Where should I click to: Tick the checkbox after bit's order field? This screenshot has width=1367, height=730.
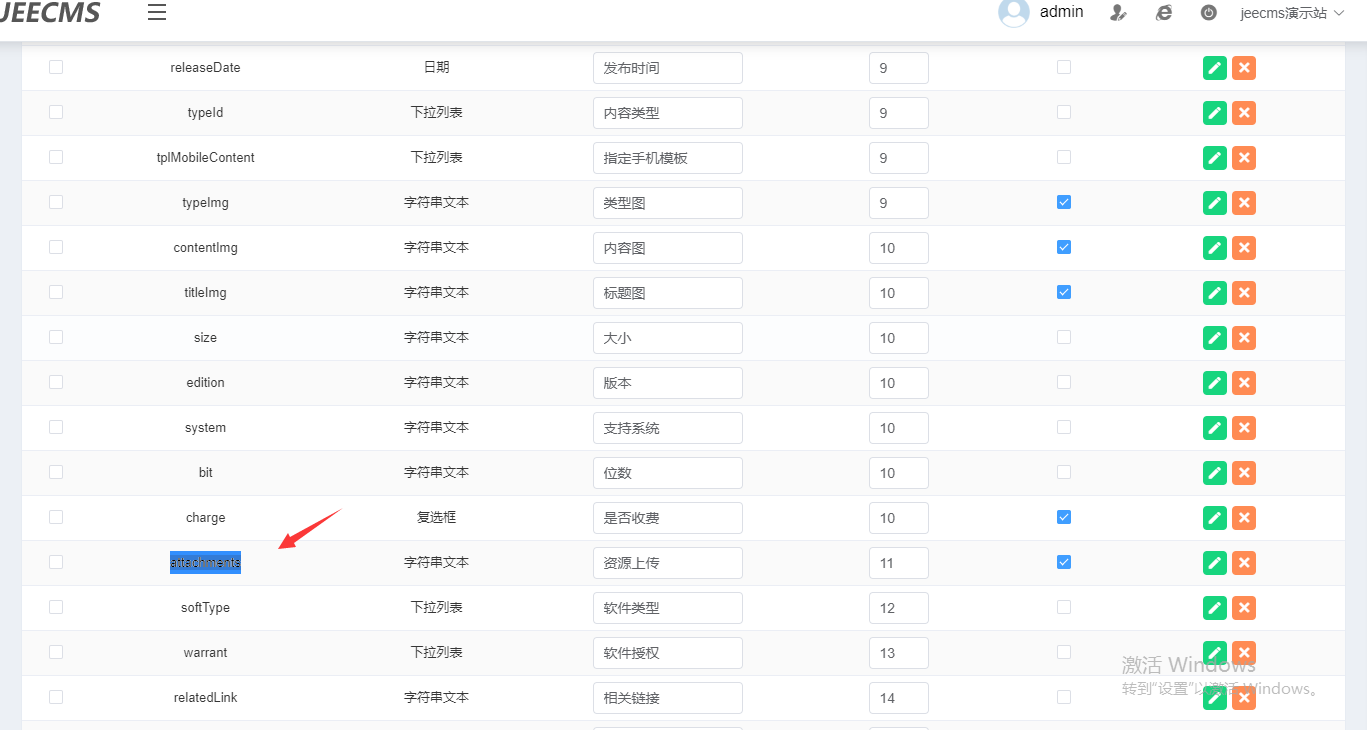[1064, 472]
